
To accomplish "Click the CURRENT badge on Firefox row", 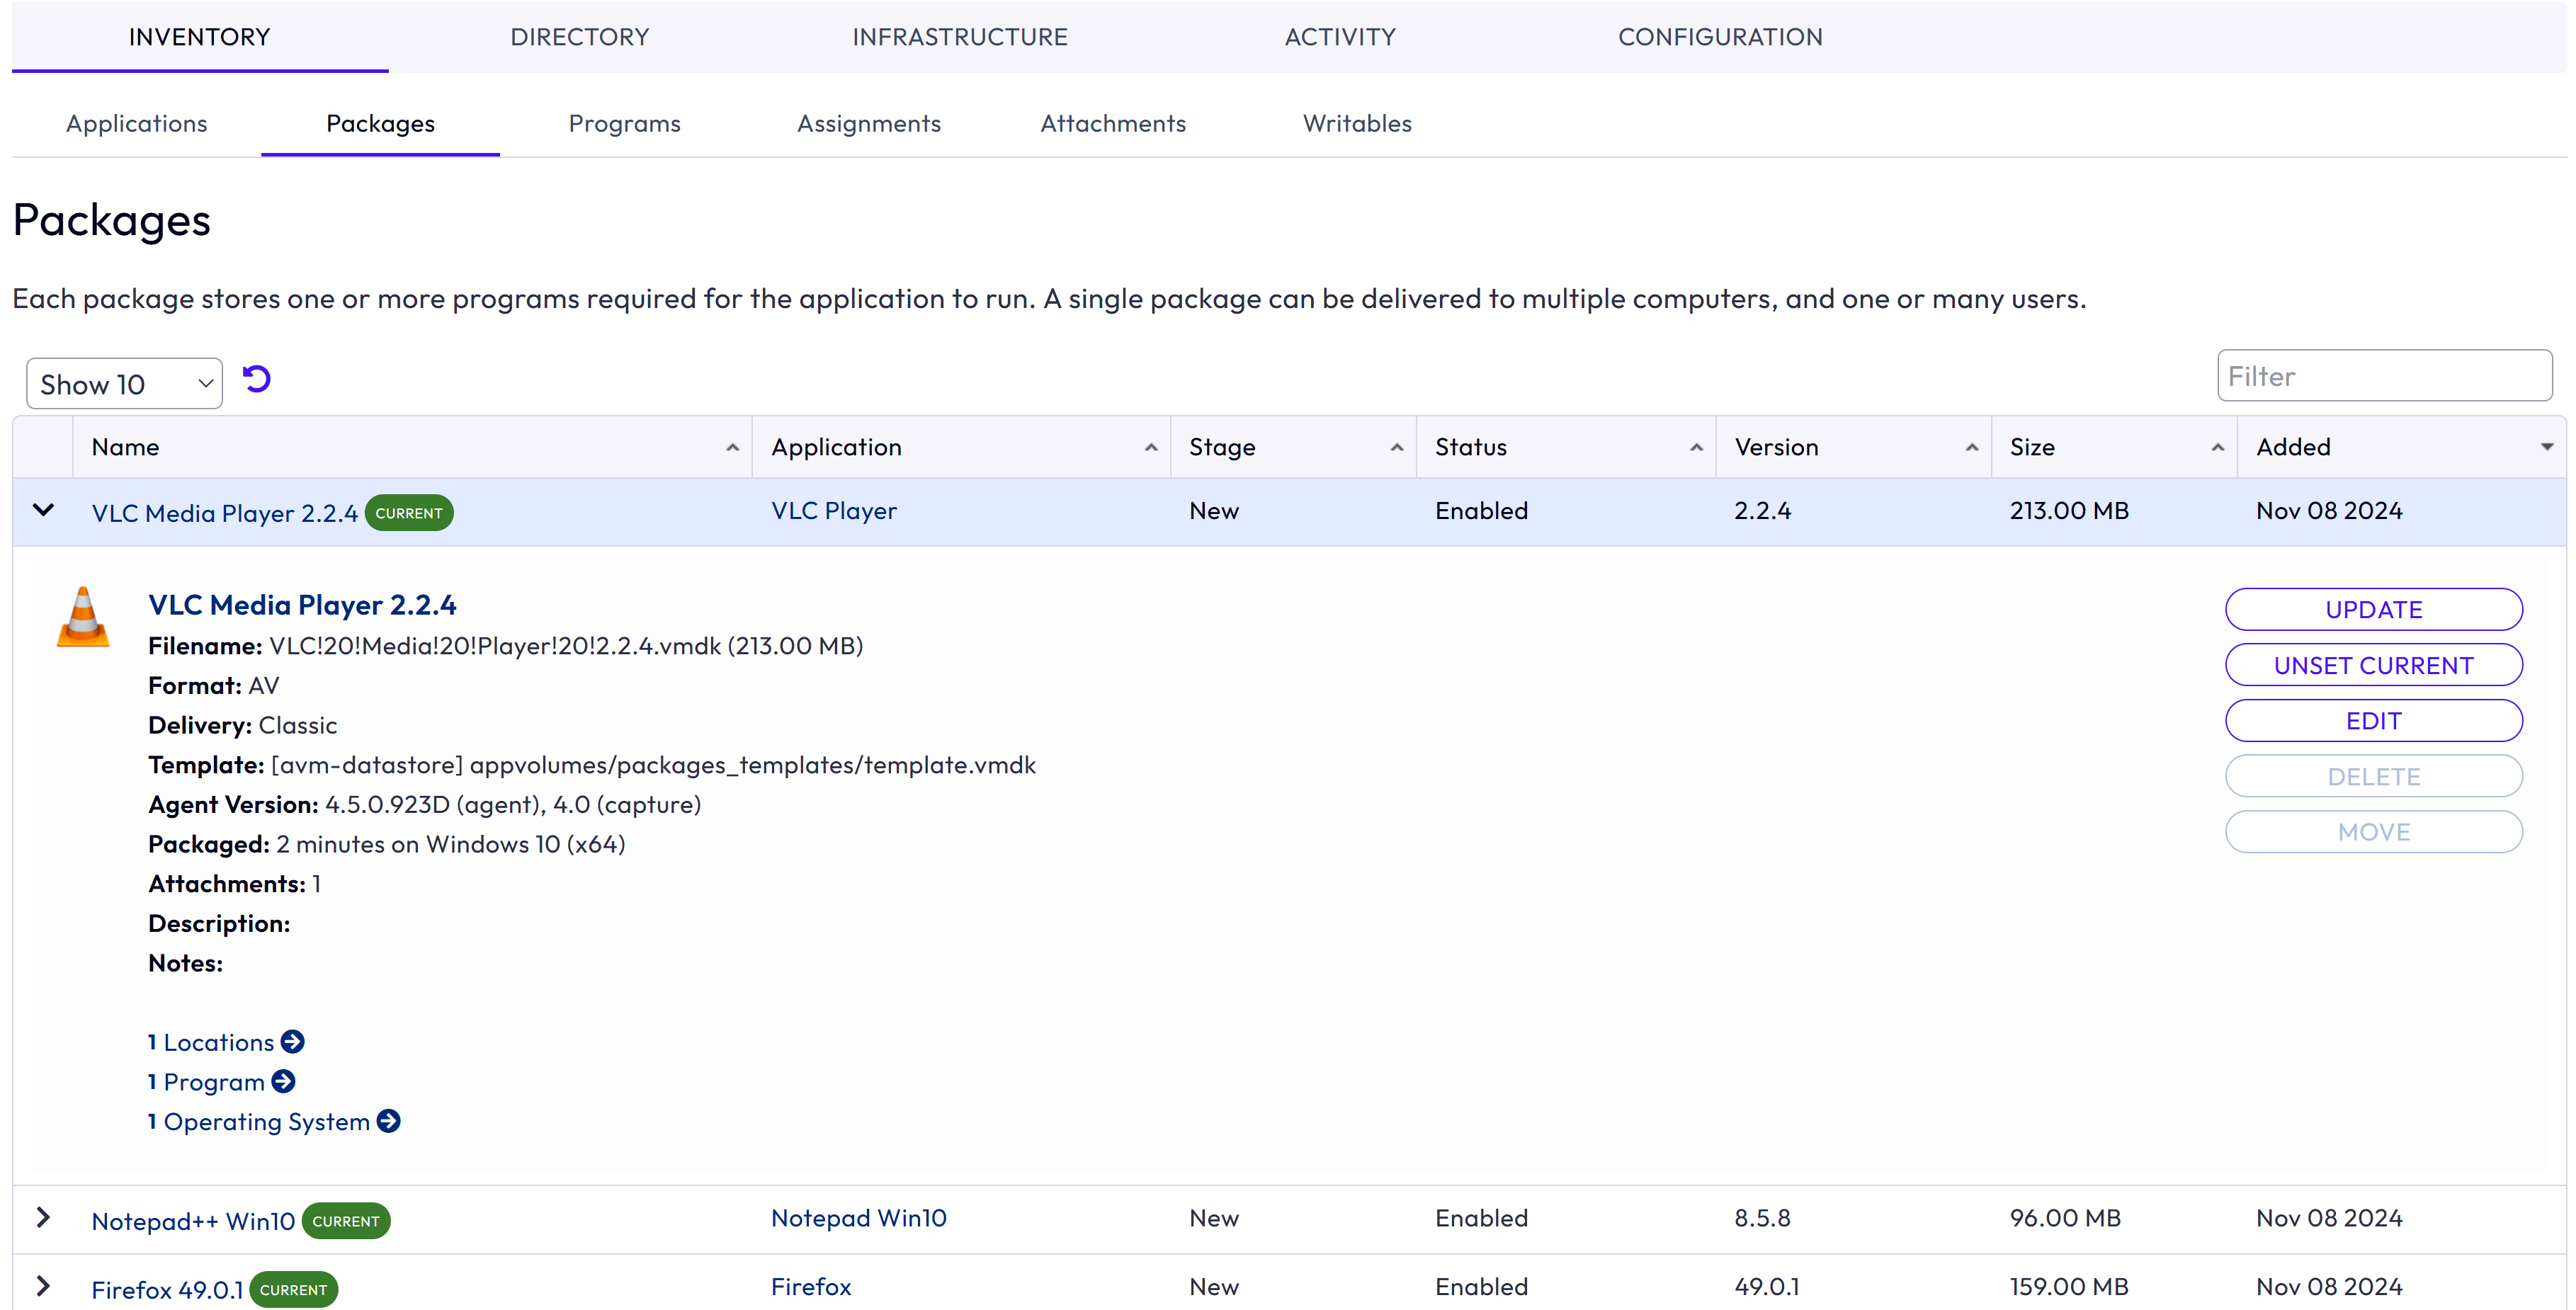I will (293, 1290).
